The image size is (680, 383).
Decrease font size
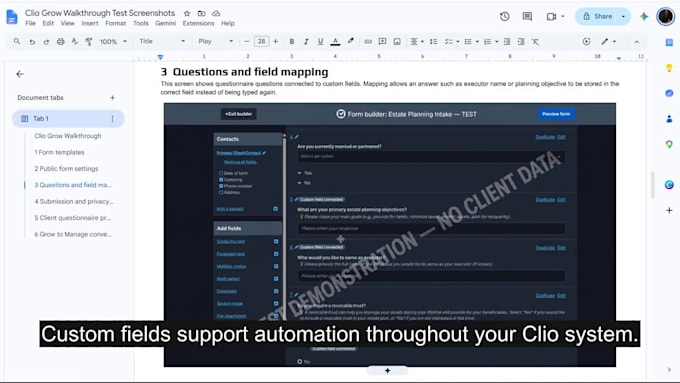point(246,42)
